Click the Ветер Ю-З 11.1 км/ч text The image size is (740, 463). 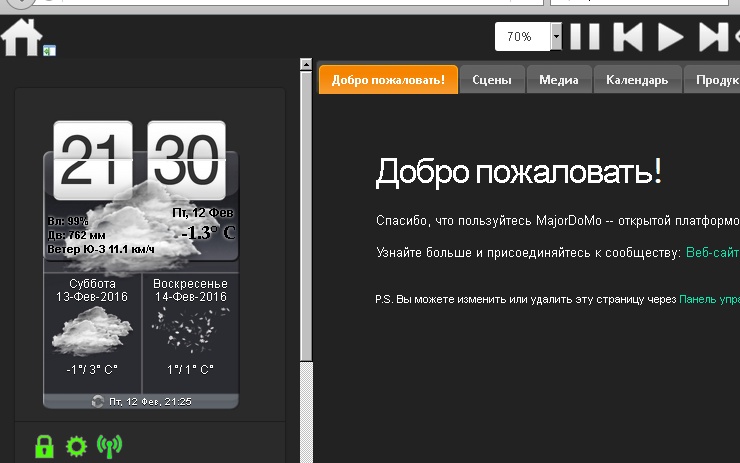click(101, 249)
